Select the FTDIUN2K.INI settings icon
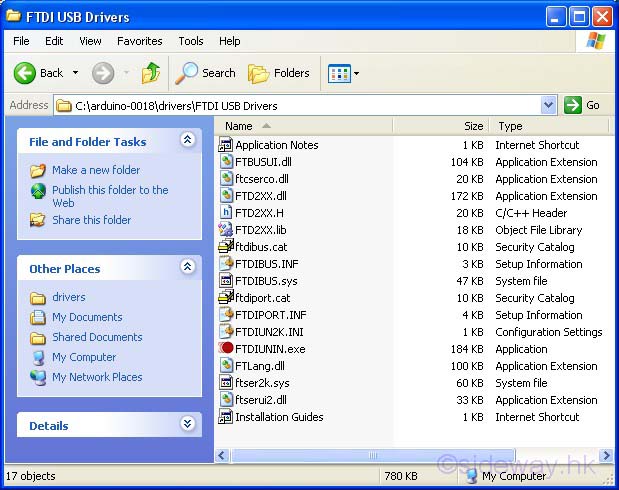 226,332
